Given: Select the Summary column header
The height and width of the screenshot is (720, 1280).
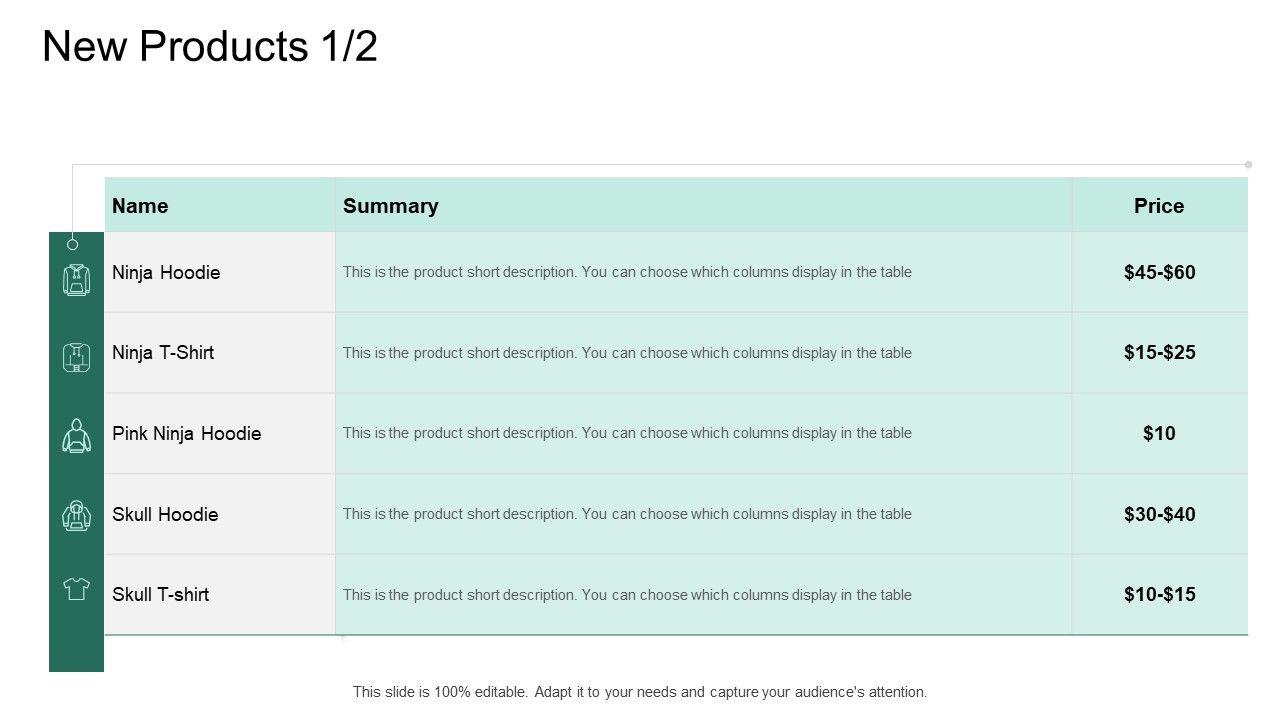Looking at the screenshot, I should [x=390, y=206].
